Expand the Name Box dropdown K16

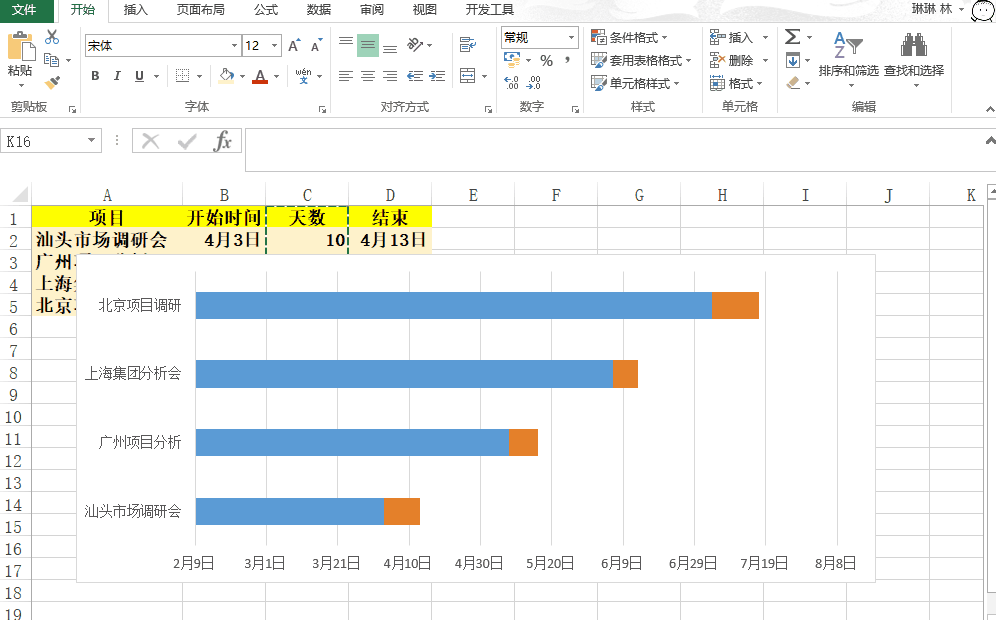(91, 140)
